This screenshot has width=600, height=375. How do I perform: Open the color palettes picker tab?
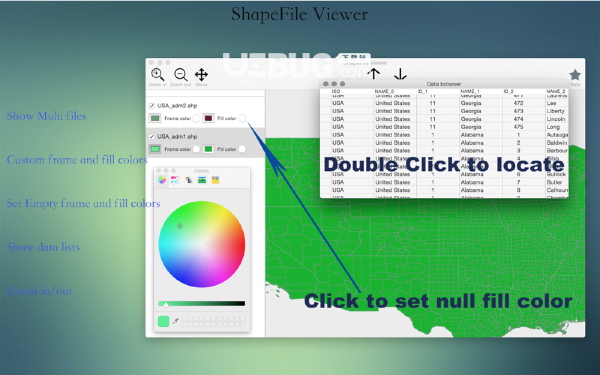click(x=189, y=180)
